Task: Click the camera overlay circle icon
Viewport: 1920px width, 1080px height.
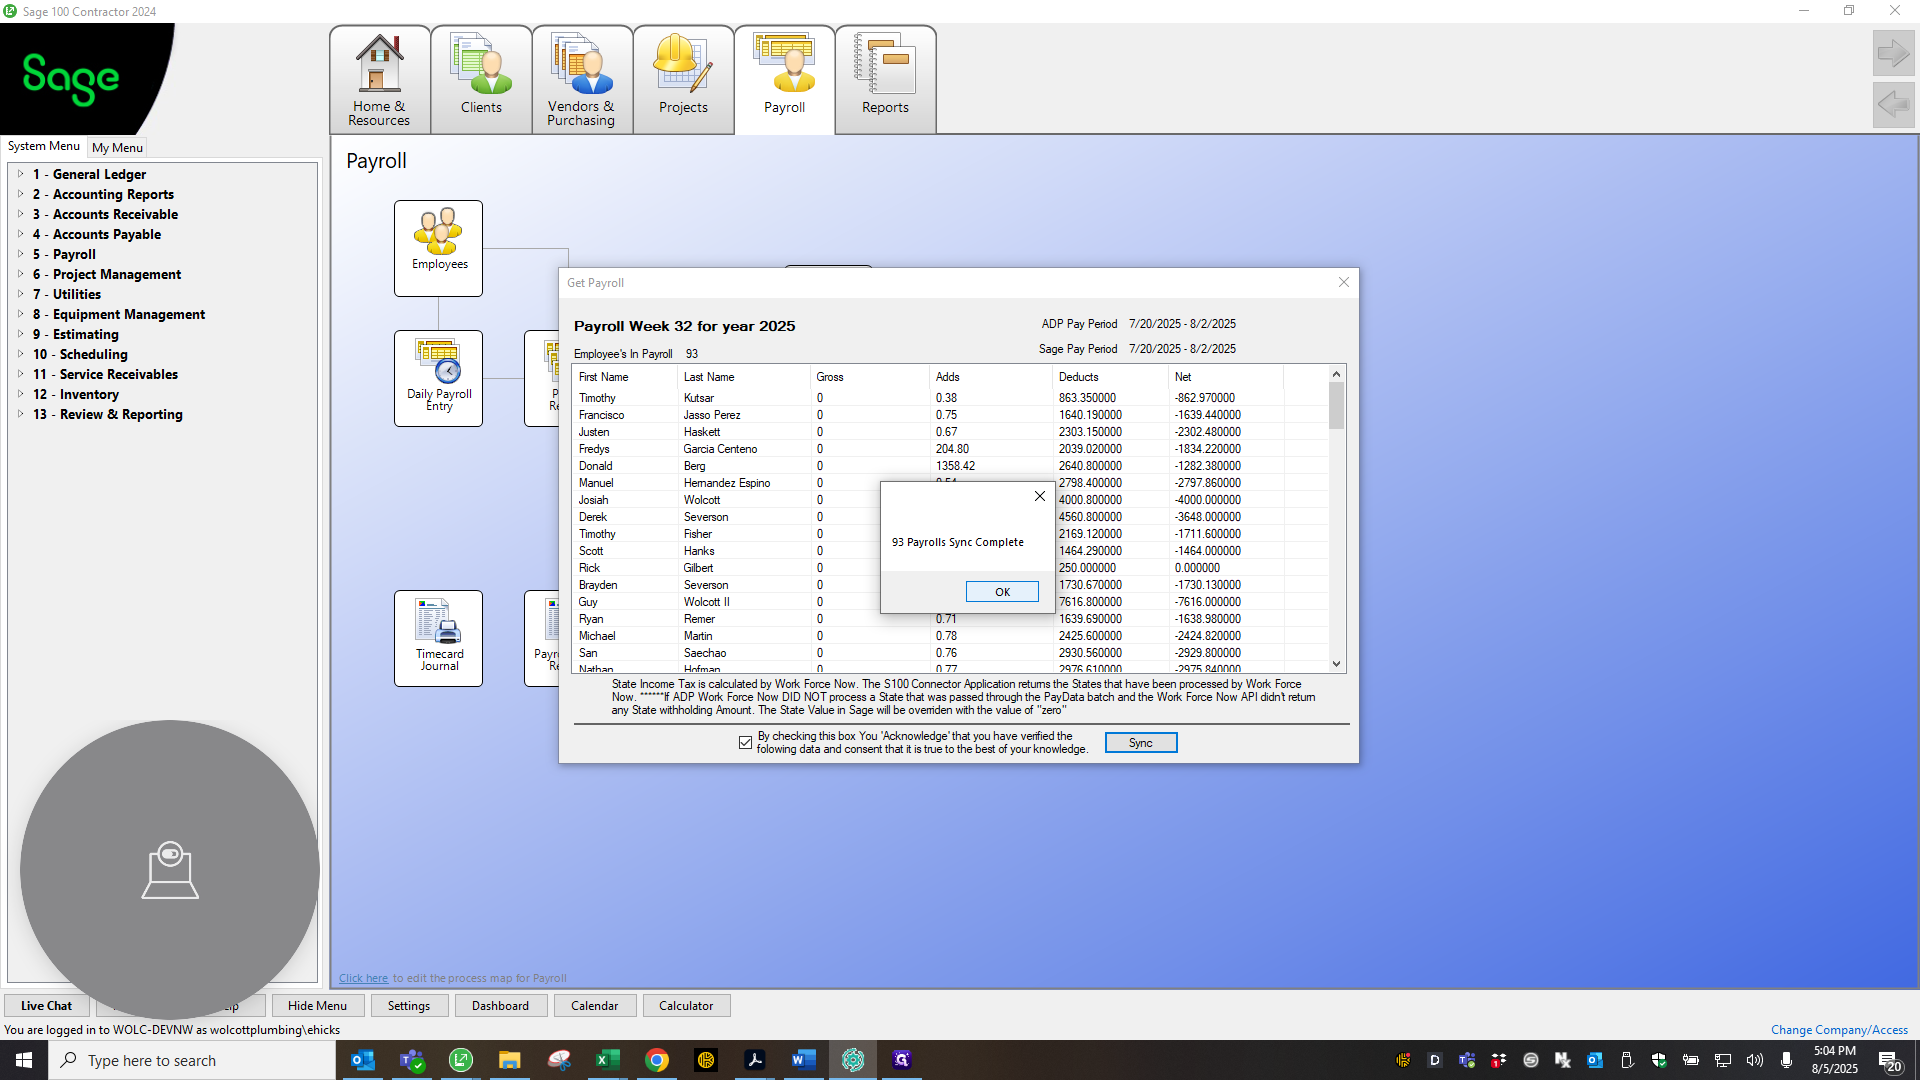Action: (x=170, y=870)
